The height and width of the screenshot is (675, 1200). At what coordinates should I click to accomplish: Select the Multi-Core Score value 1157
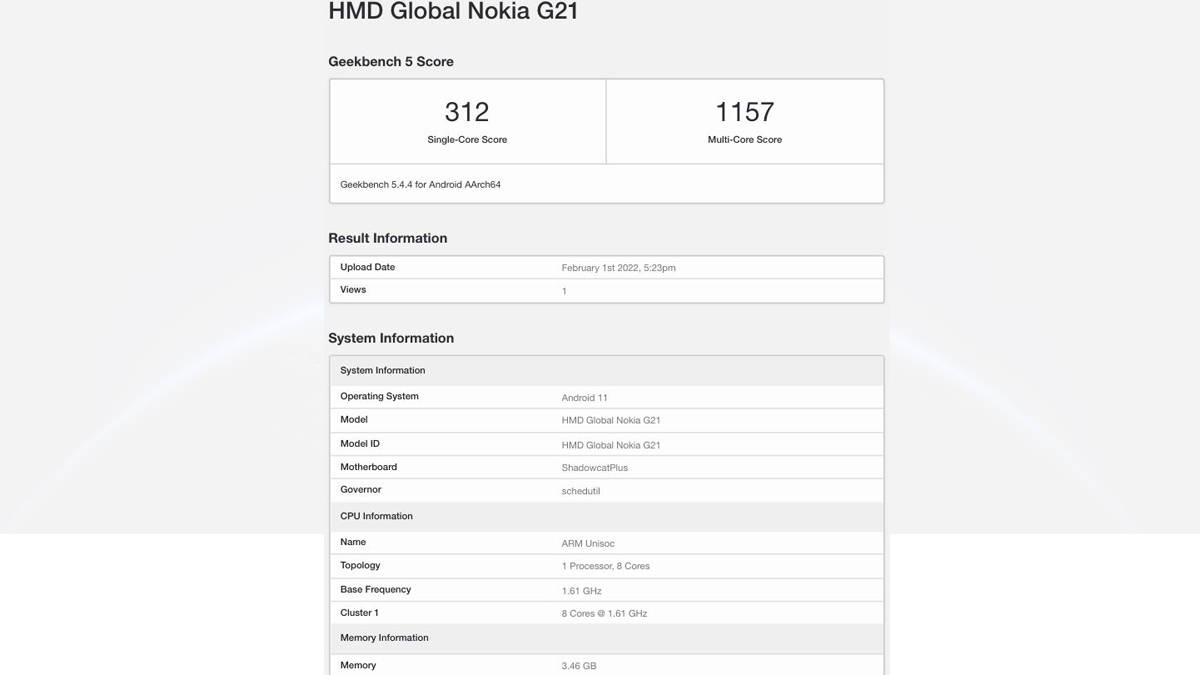pos(744,111)
